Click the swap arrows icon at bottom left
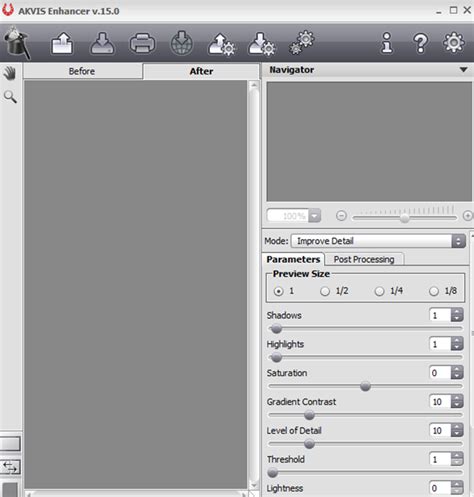This screenshot has height=497, width=474. pyautogui.click(x=10, y=467)
